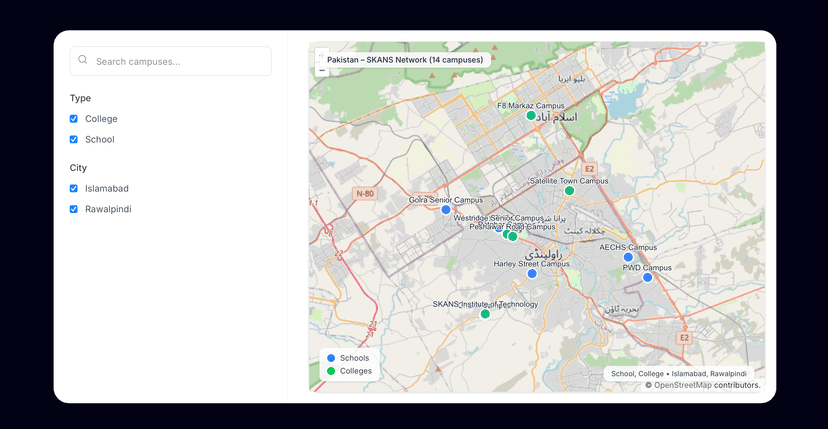Uncheck the School type checkbox
Screen dimensions: 828x429
point(73,139)
